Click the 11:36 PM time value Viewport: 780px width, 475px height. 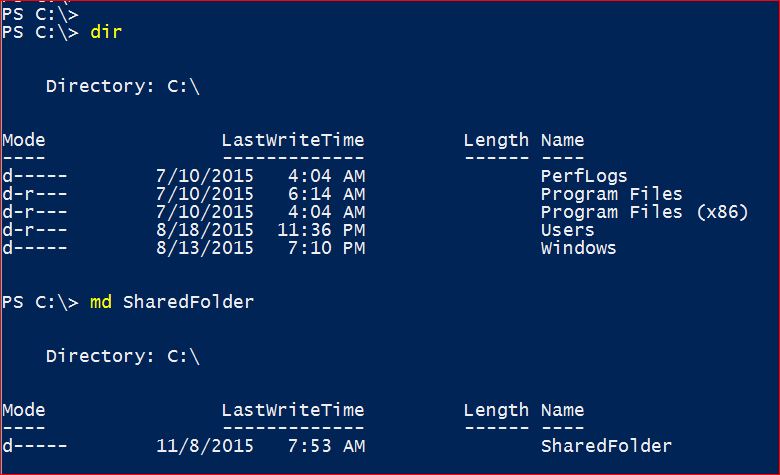pyautogui.click(x=321, y=230)
